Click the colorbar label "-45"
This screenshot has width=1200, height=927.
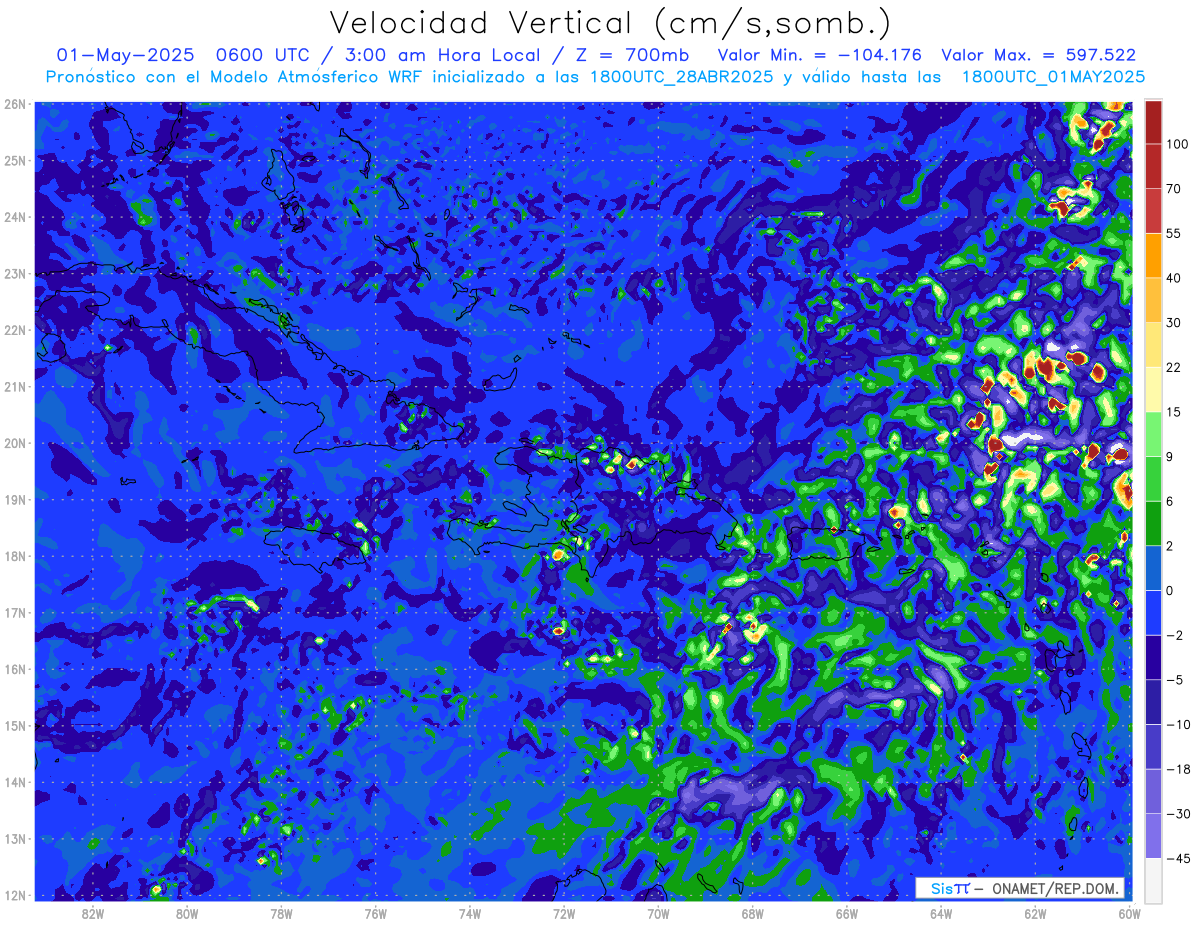[x=1176, y=858]
